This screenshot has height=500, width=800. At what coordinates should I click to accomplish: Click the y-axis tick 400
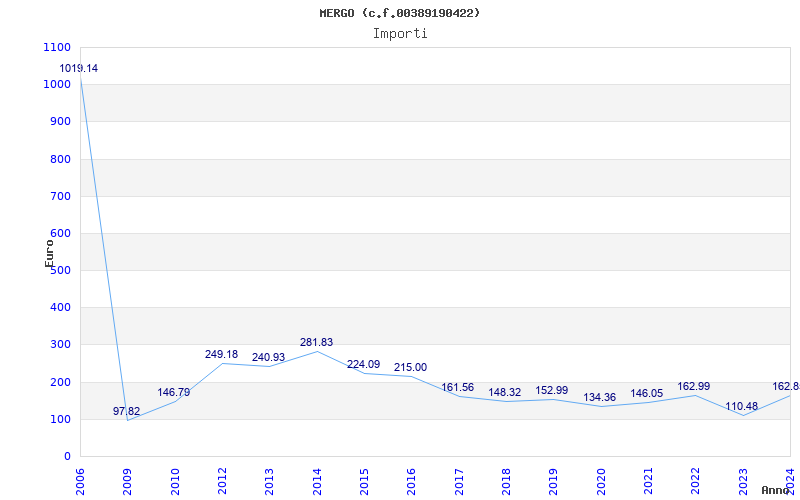pos(60,308)
